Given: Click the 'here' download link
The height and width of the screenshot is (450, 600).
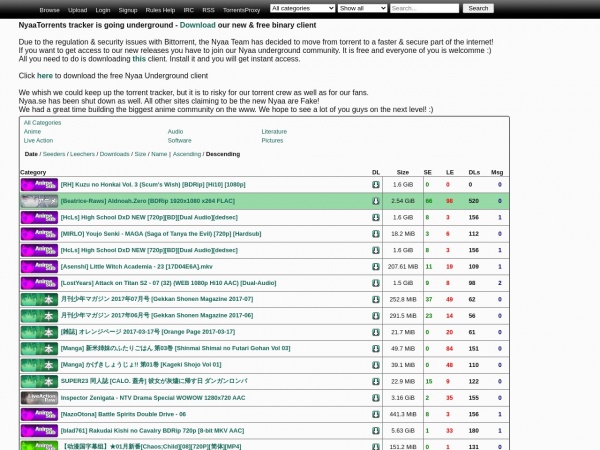Looking at the screenshot, I should 45,76.
